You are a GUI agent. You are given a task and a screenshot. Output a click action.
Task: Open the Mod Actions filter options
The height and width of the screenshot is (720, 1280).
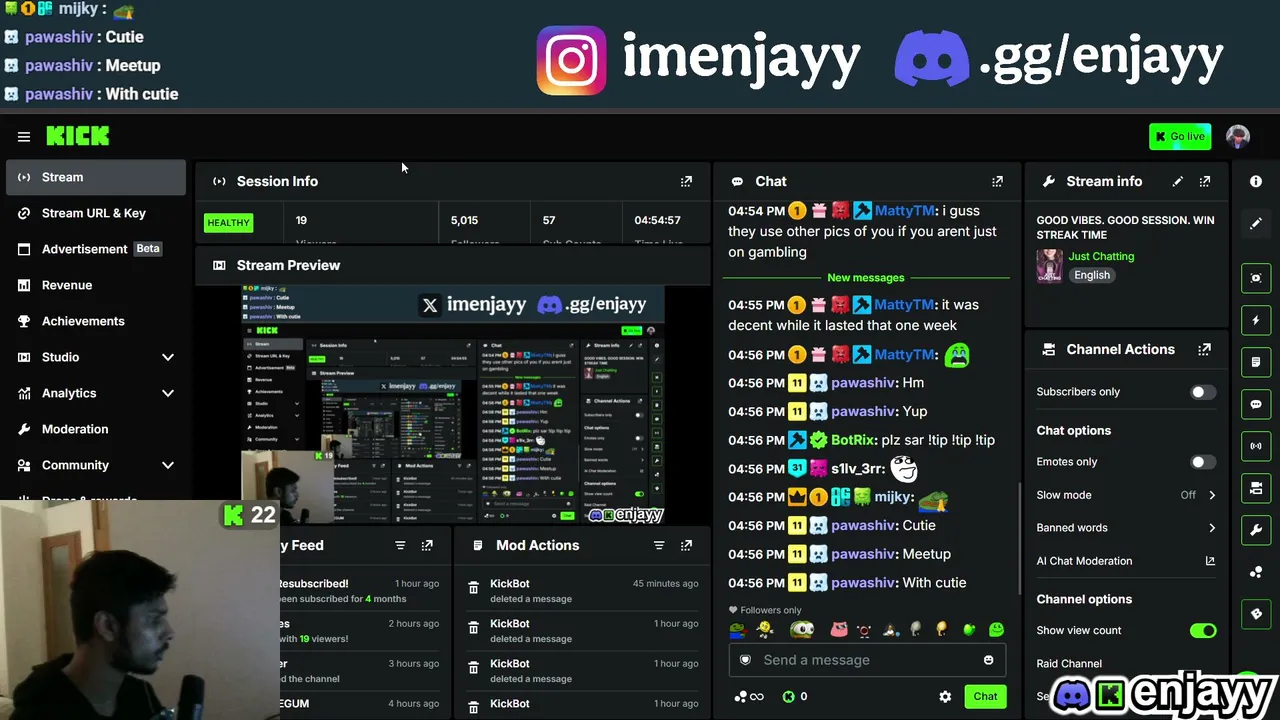tap(659, 545)
